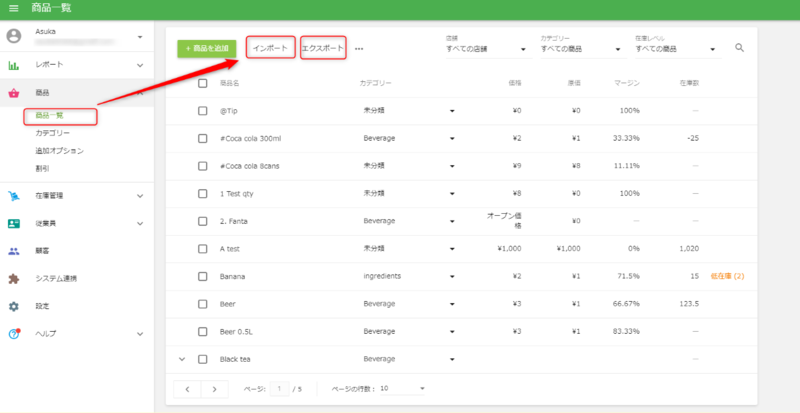Viewport: 800px width, 413px height.
Task: Click the search magnifier icon
Action: 740,47
